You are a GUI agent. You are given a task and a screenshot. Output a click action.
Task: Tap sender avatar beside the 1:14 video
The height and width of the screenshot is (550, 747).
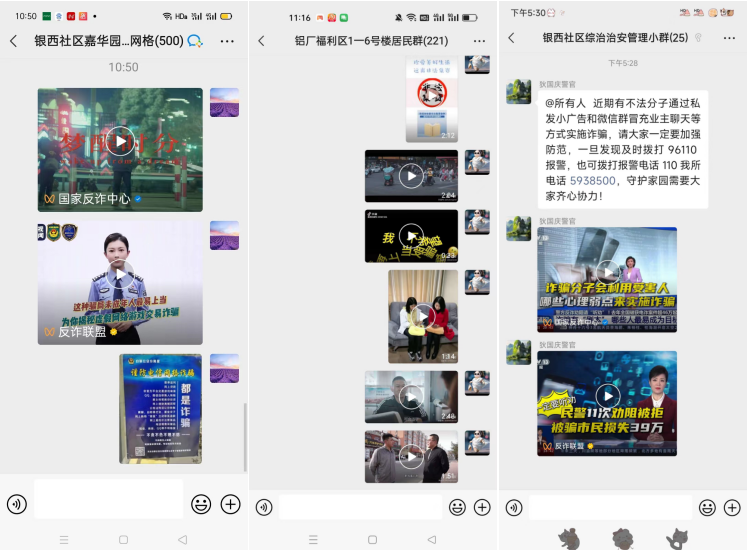477,283
